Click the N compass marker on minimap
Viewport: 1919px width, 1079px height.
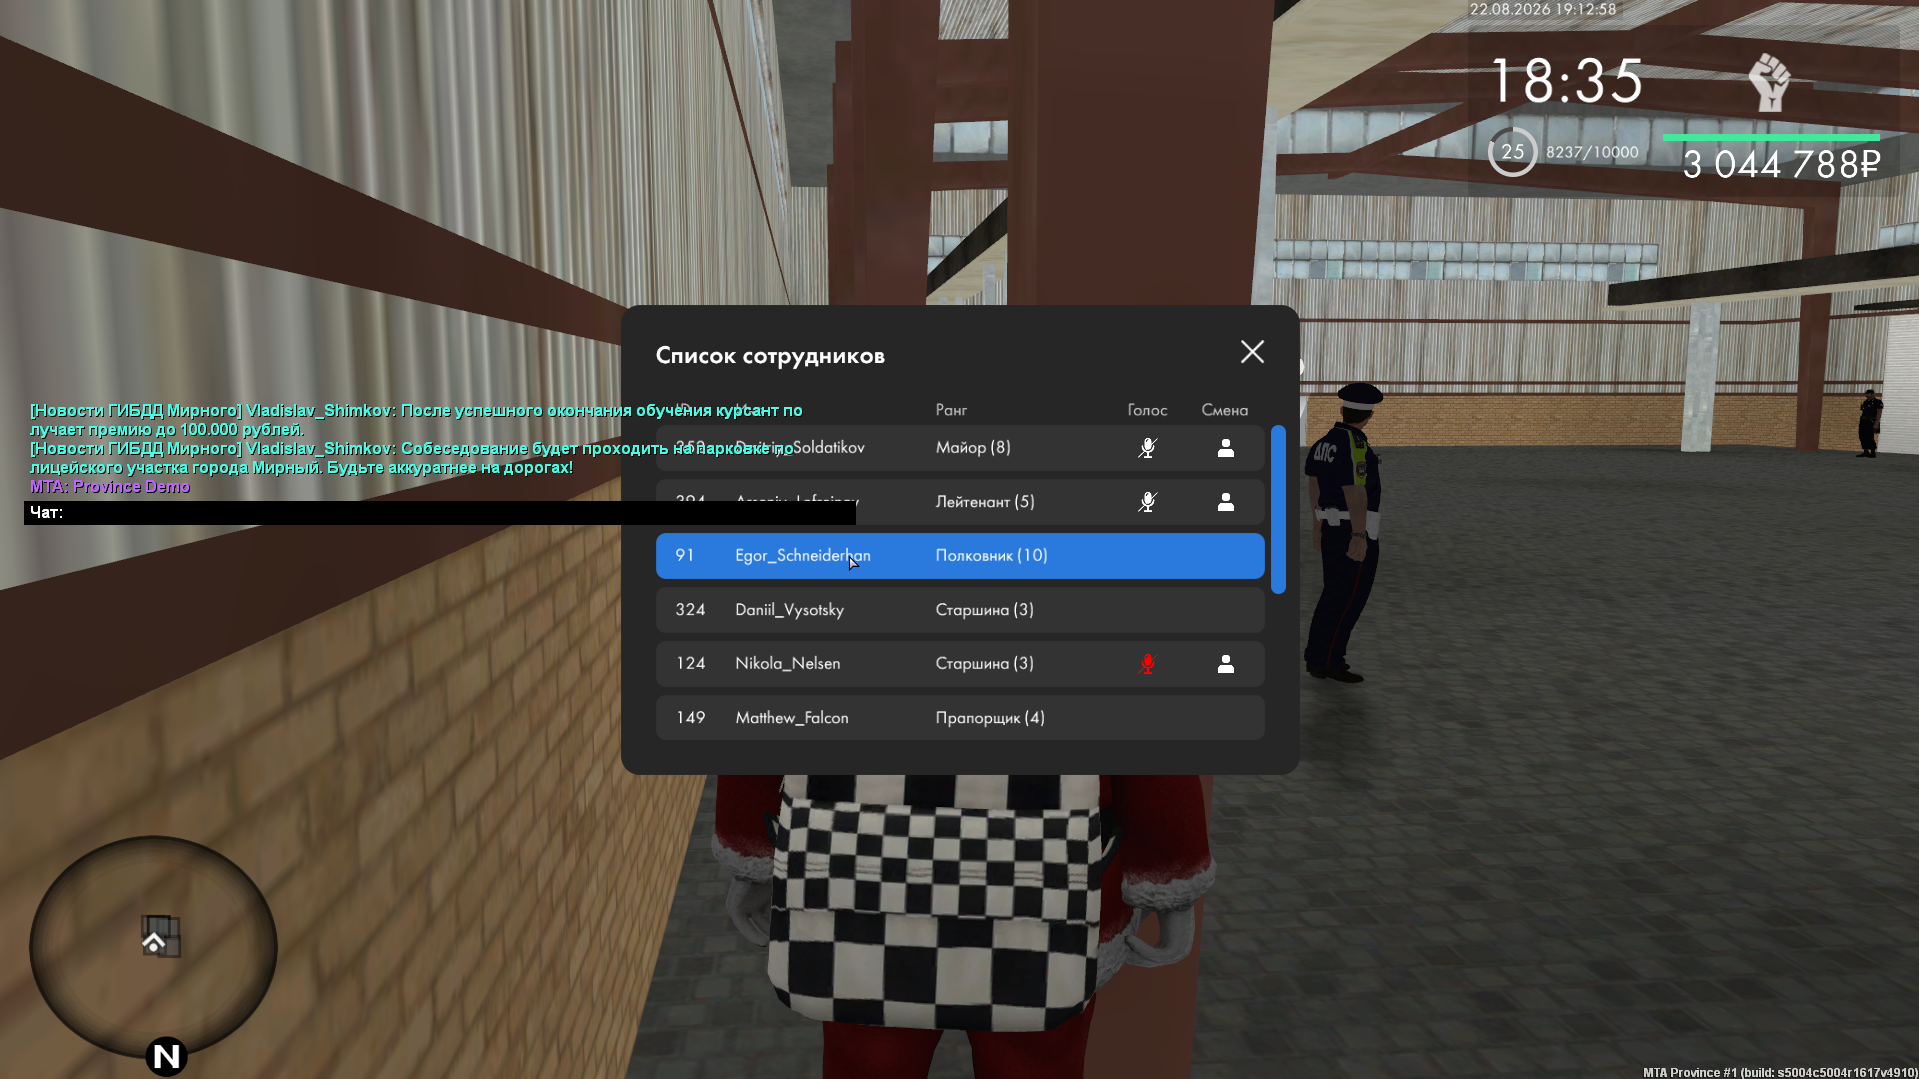click(x=167, y=1056)
